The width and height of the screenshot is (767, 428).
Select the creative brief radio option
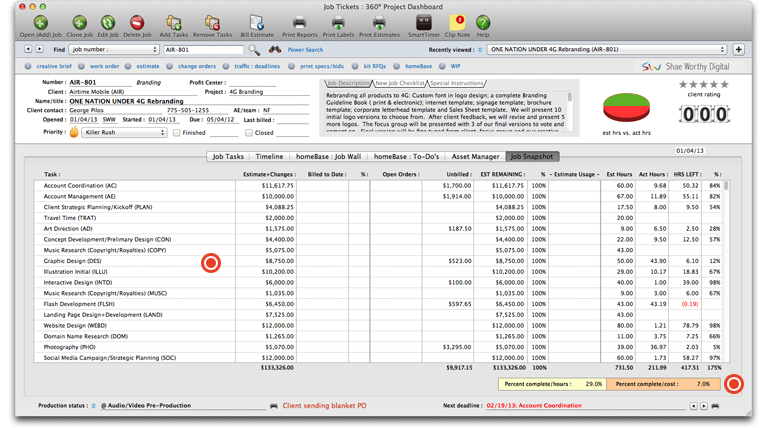(29, 67)
